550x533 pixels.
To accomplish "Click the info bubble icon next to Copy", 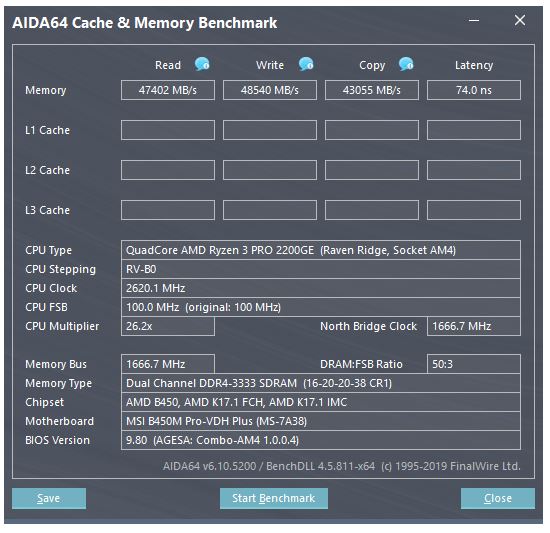I will [x=406, y=64].
